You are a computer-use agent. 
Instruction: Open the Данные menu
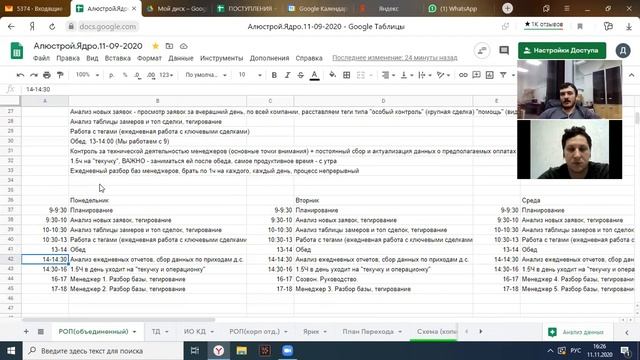(x=181, y=58)
